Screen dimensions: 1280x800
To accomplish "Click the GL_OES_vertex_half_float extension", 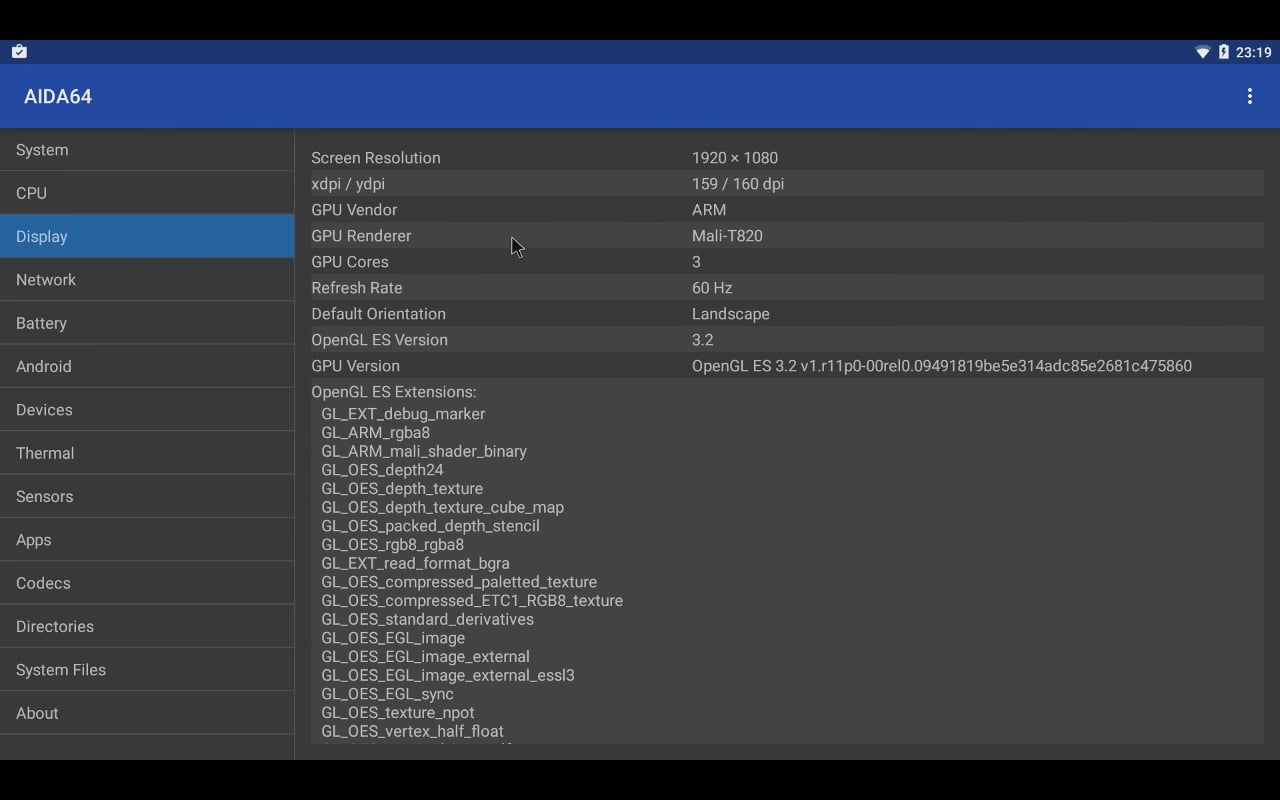I will (412, 731).
